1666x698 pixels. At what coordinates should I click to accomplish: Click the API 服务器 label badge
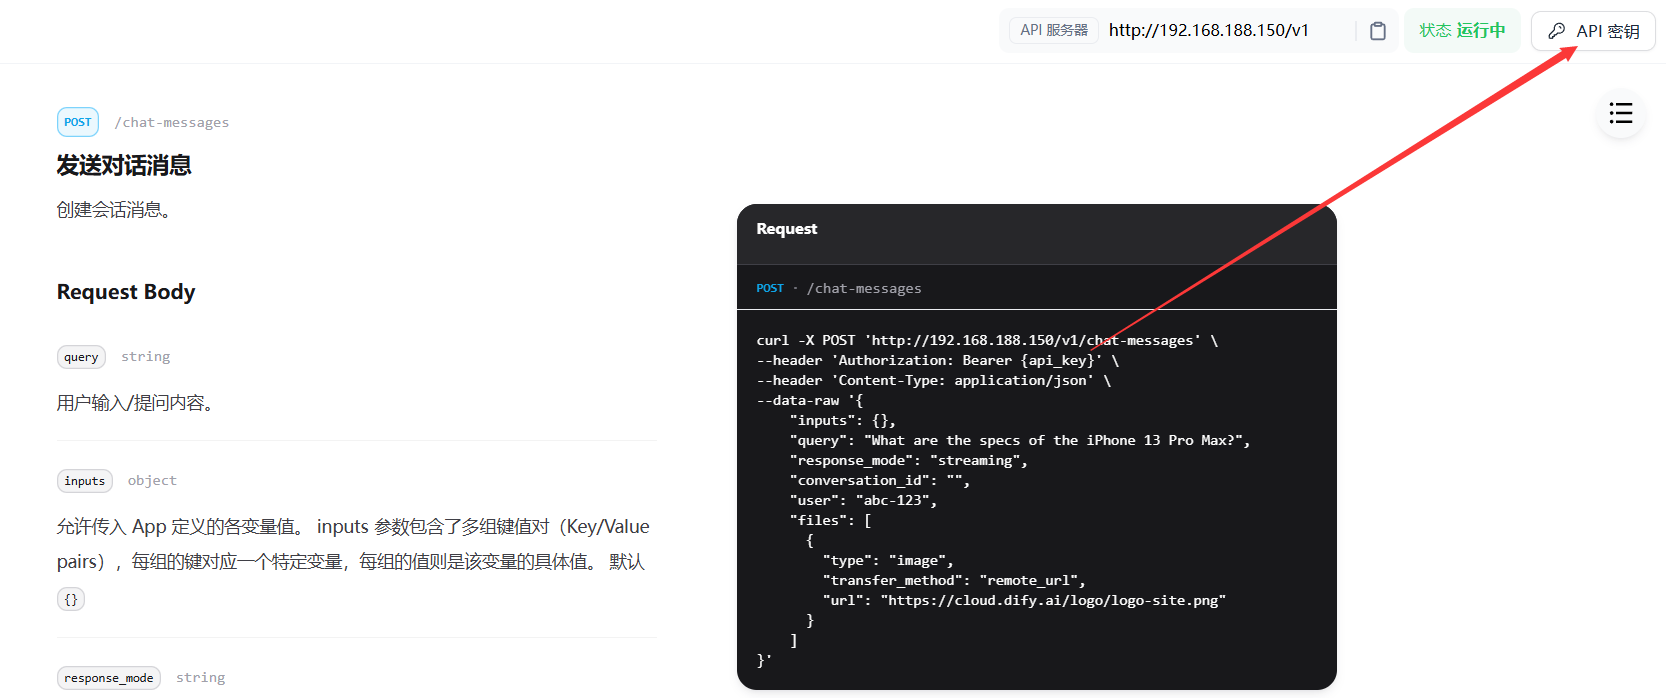pyautogui.click(x=1053, y=31)
